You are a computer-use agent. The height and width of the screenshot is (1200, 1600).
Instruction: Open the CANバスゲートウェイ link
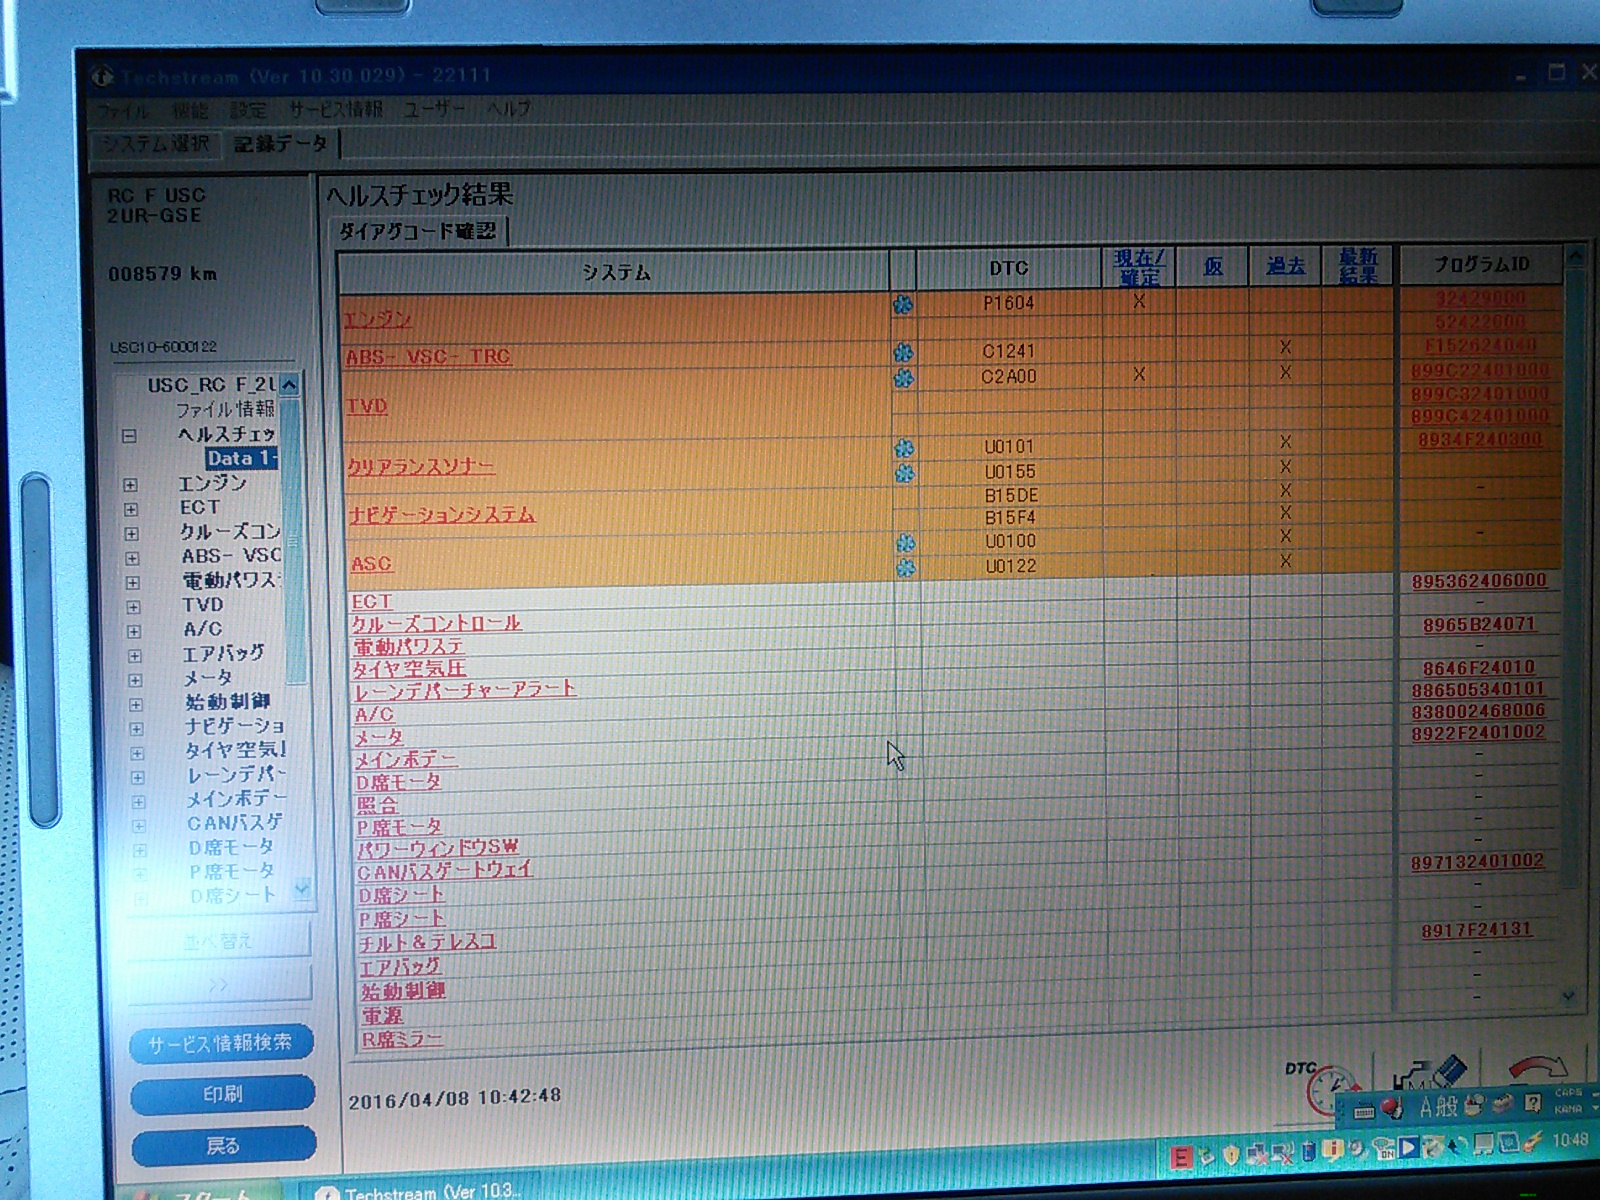(444, 872)
